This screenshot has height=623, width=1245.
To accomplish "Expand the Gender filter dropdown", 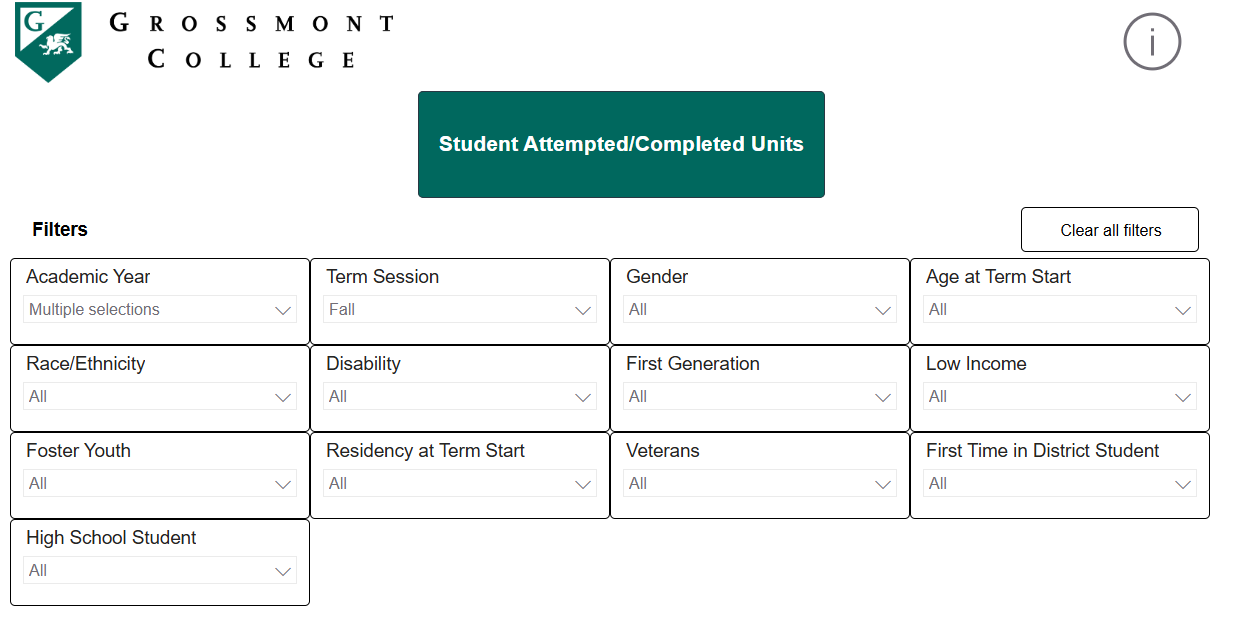I will coord(758,309).
